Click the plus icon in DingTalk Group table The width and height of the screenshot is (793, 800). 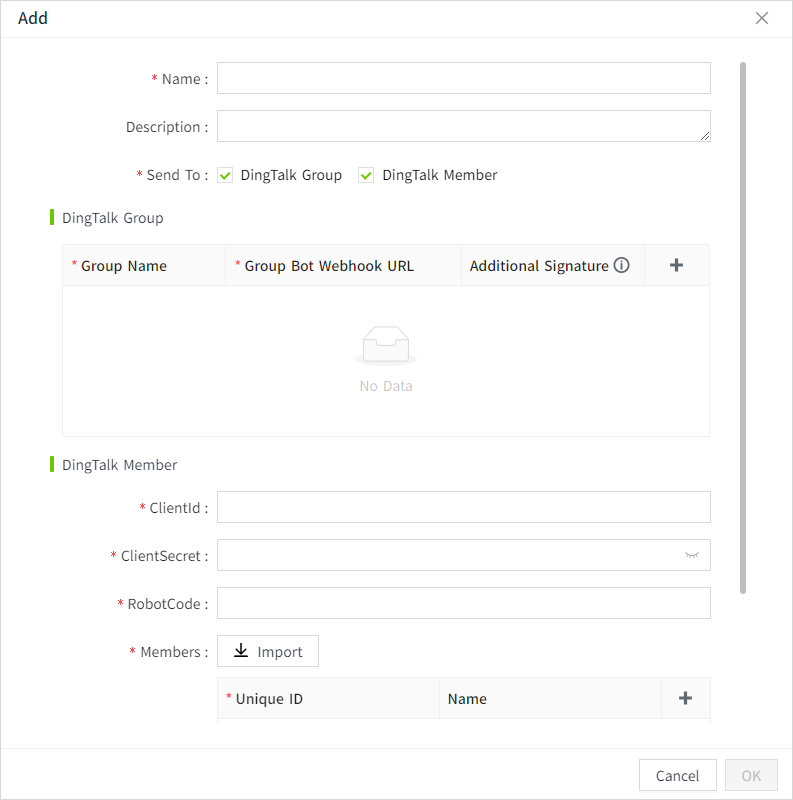click(x=676, y=265)
